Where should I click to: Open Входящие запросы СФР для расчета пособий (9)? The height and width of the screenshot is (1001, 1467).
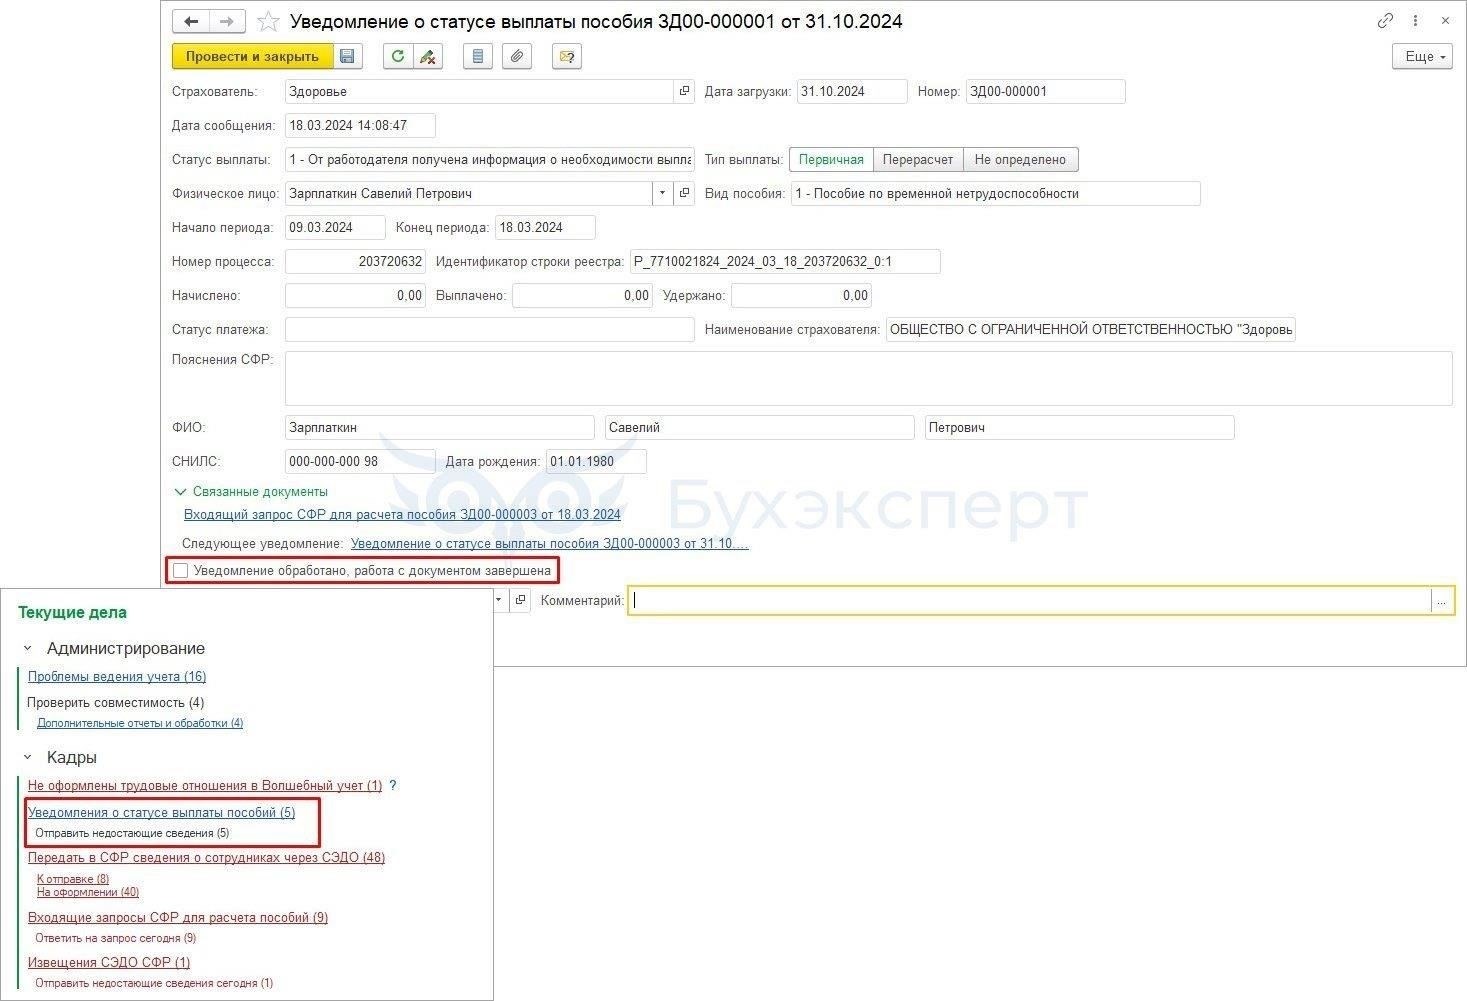pos(178,917)
